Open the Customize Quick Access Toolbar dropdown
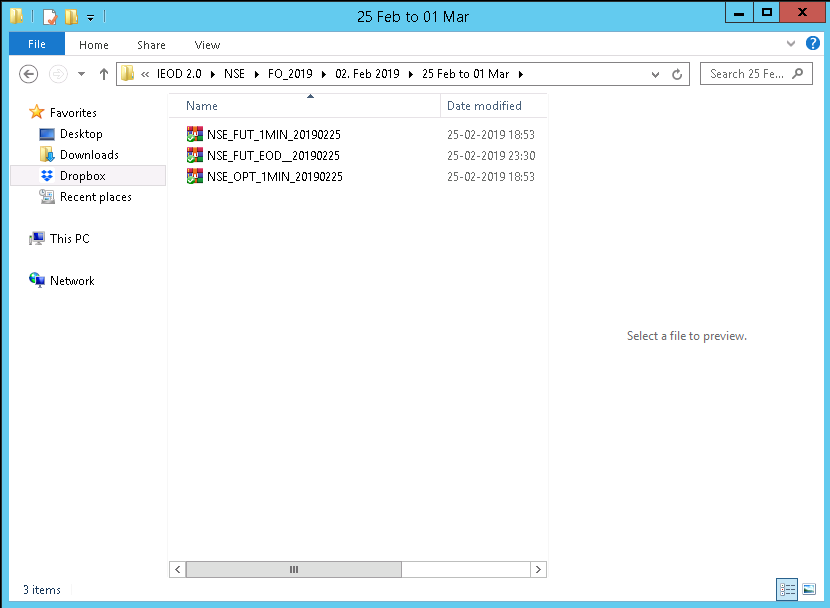Screen dimensions: 830x608 (x=91, y=17)
